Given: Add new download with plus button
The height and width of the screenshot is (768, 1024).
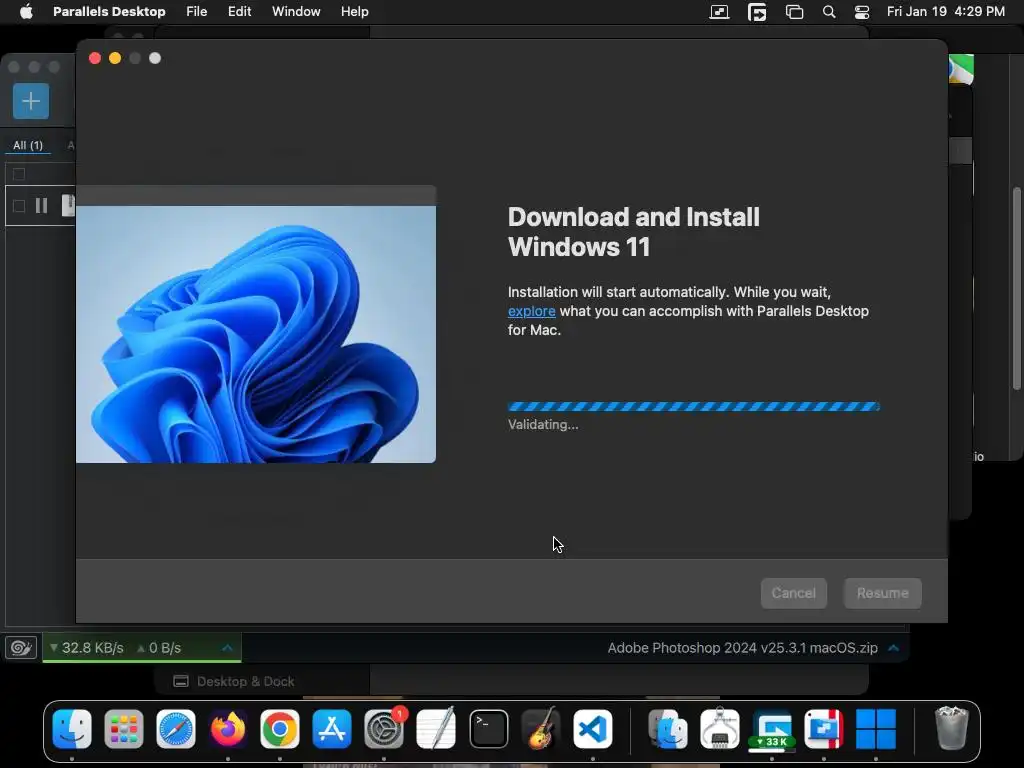Looking at the screenshot, I should tap(31, 101).
